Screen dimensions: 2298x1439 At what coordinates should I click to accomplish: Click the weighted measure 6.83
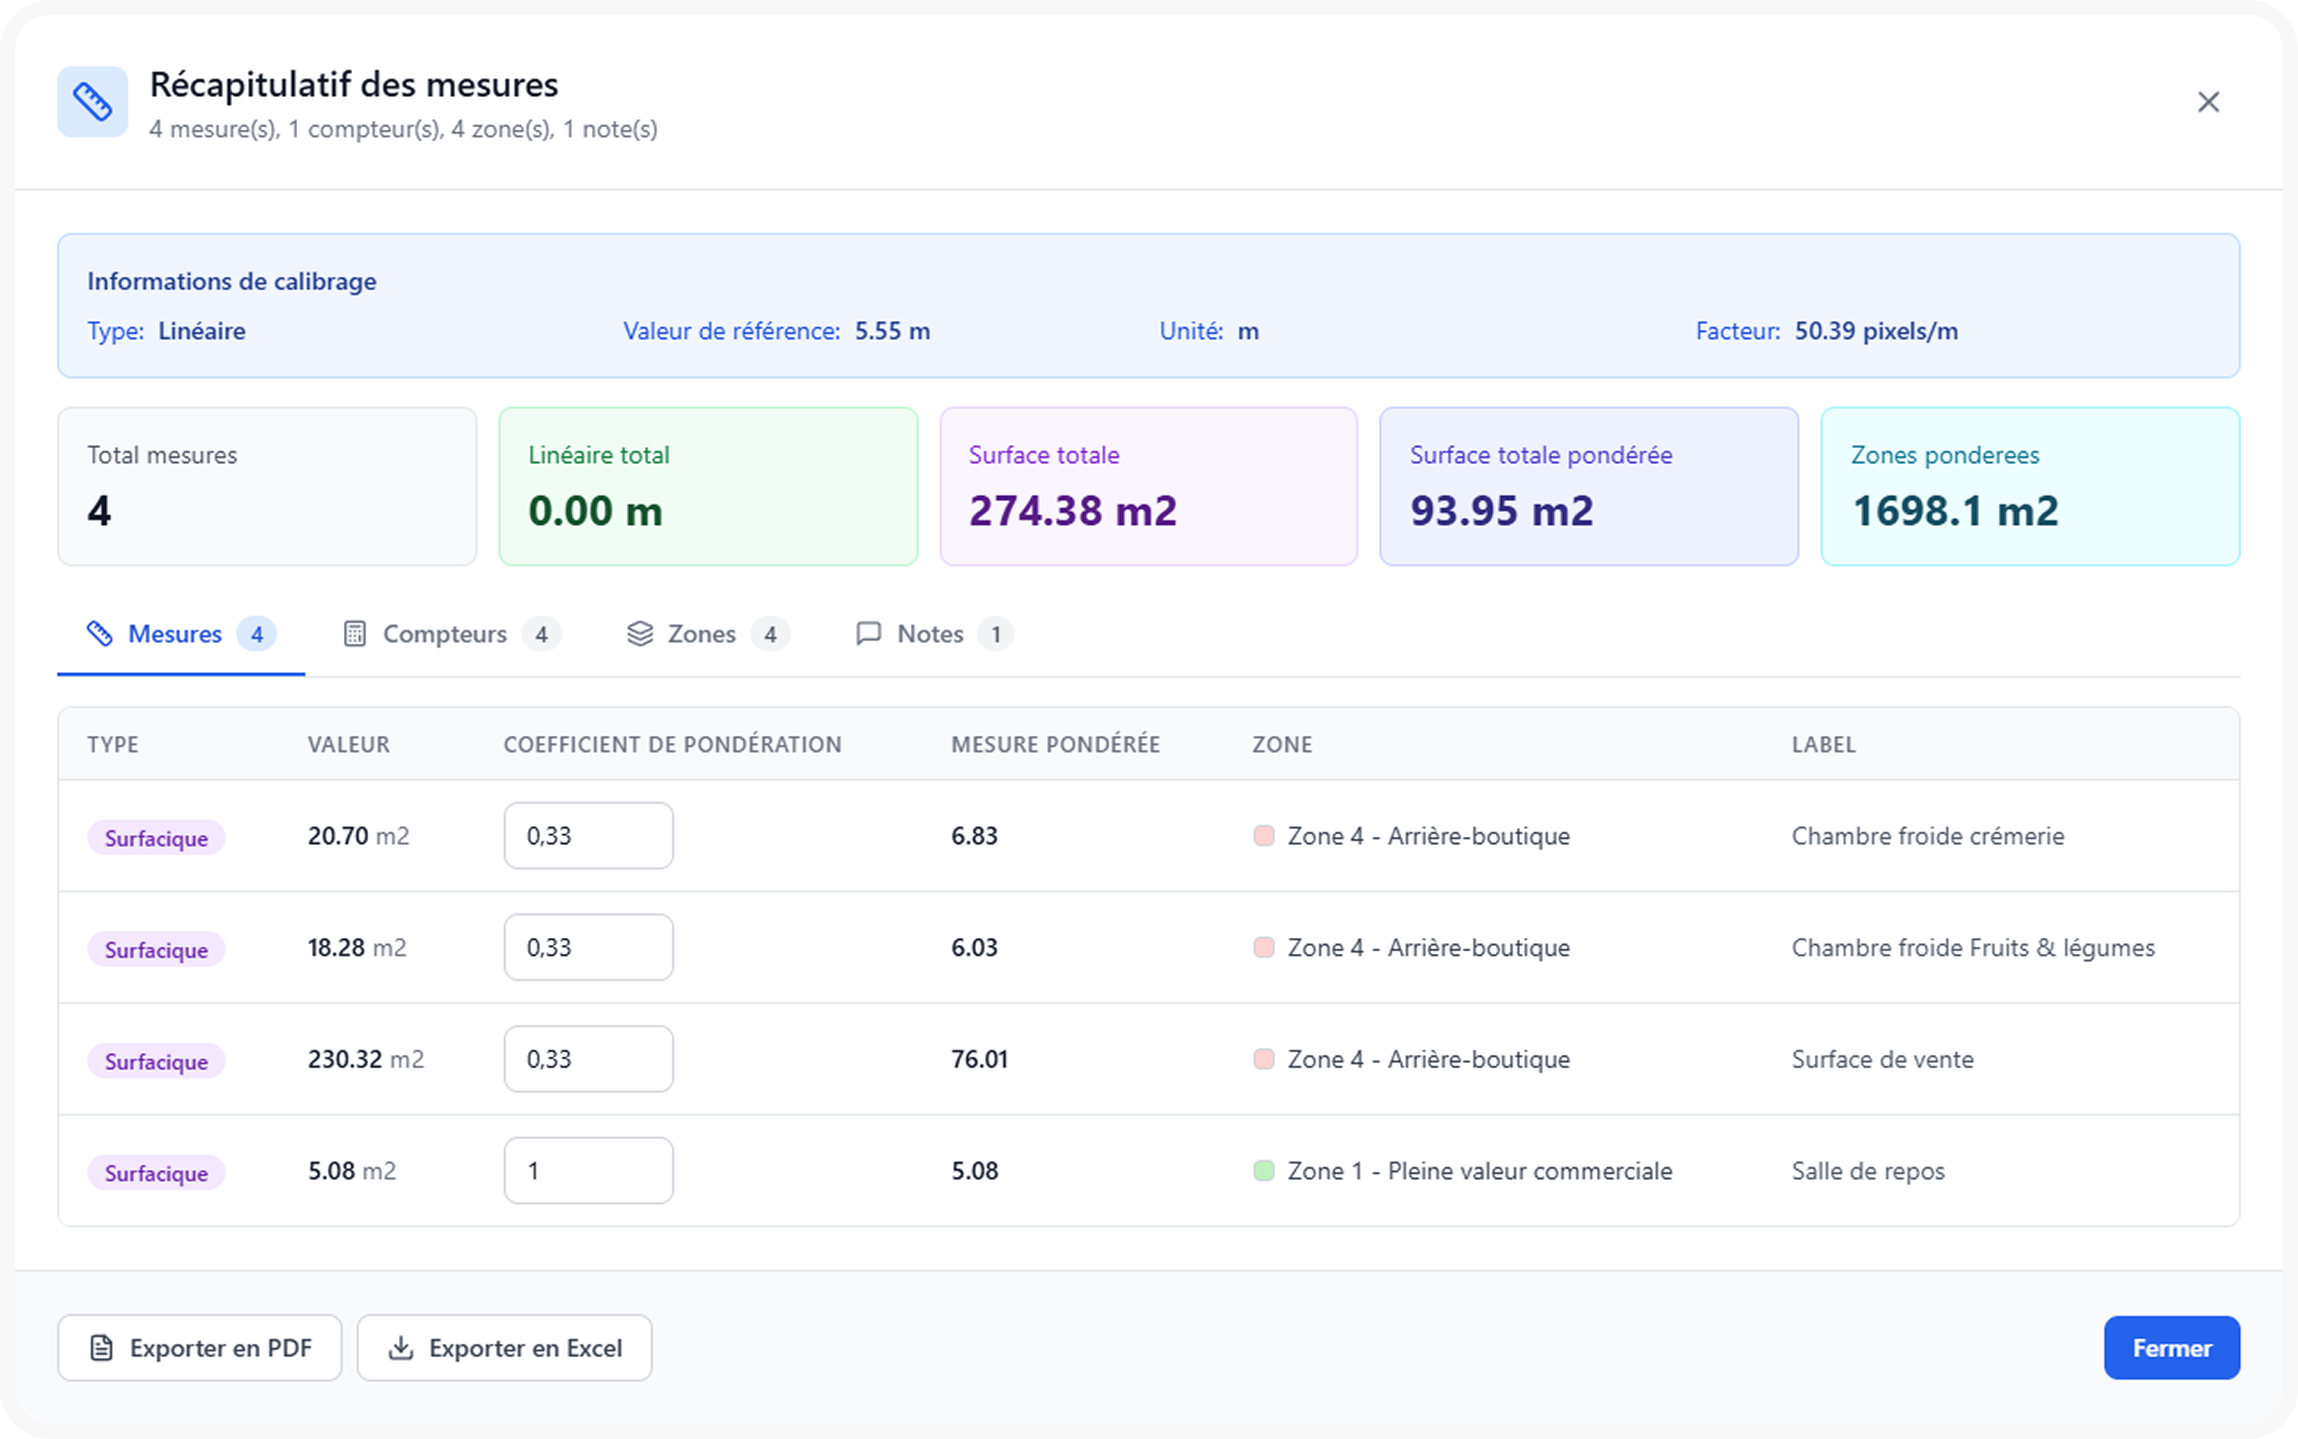click(x=974, y=836)
